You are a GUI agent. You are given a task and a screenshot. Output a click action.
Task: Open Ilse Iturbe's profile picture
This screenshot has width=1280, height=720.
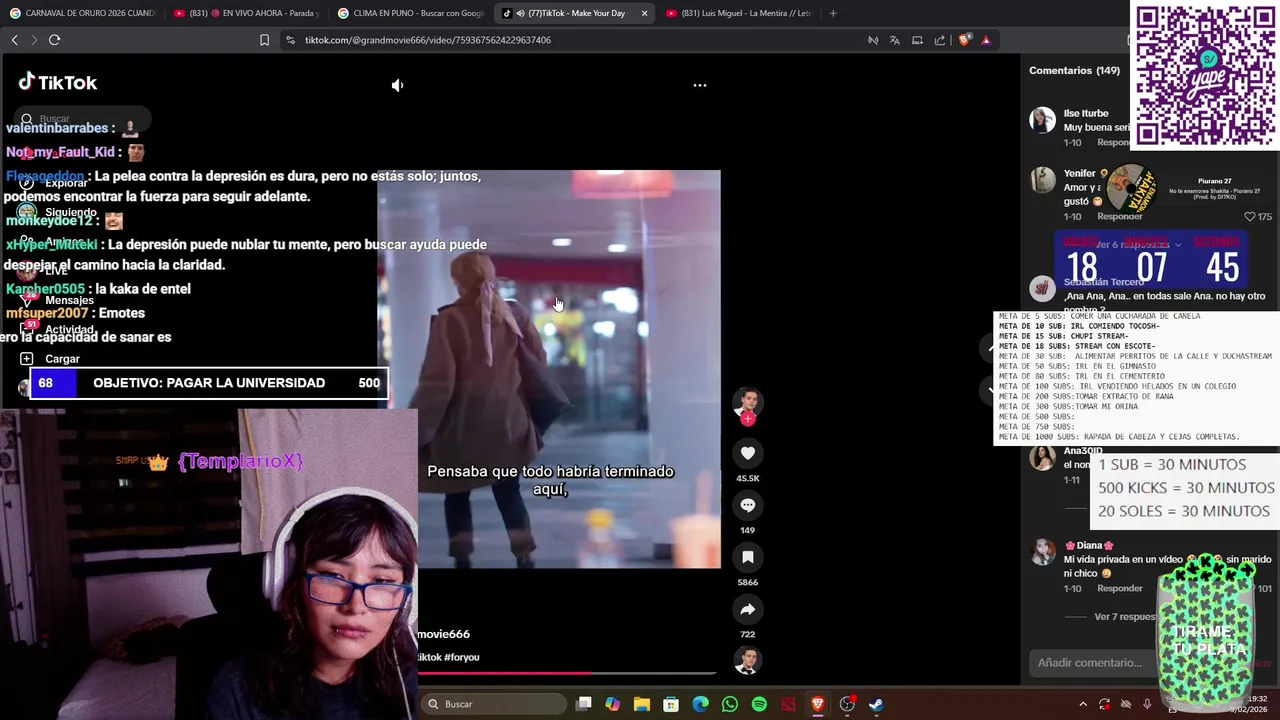(x=1043, y=120)
